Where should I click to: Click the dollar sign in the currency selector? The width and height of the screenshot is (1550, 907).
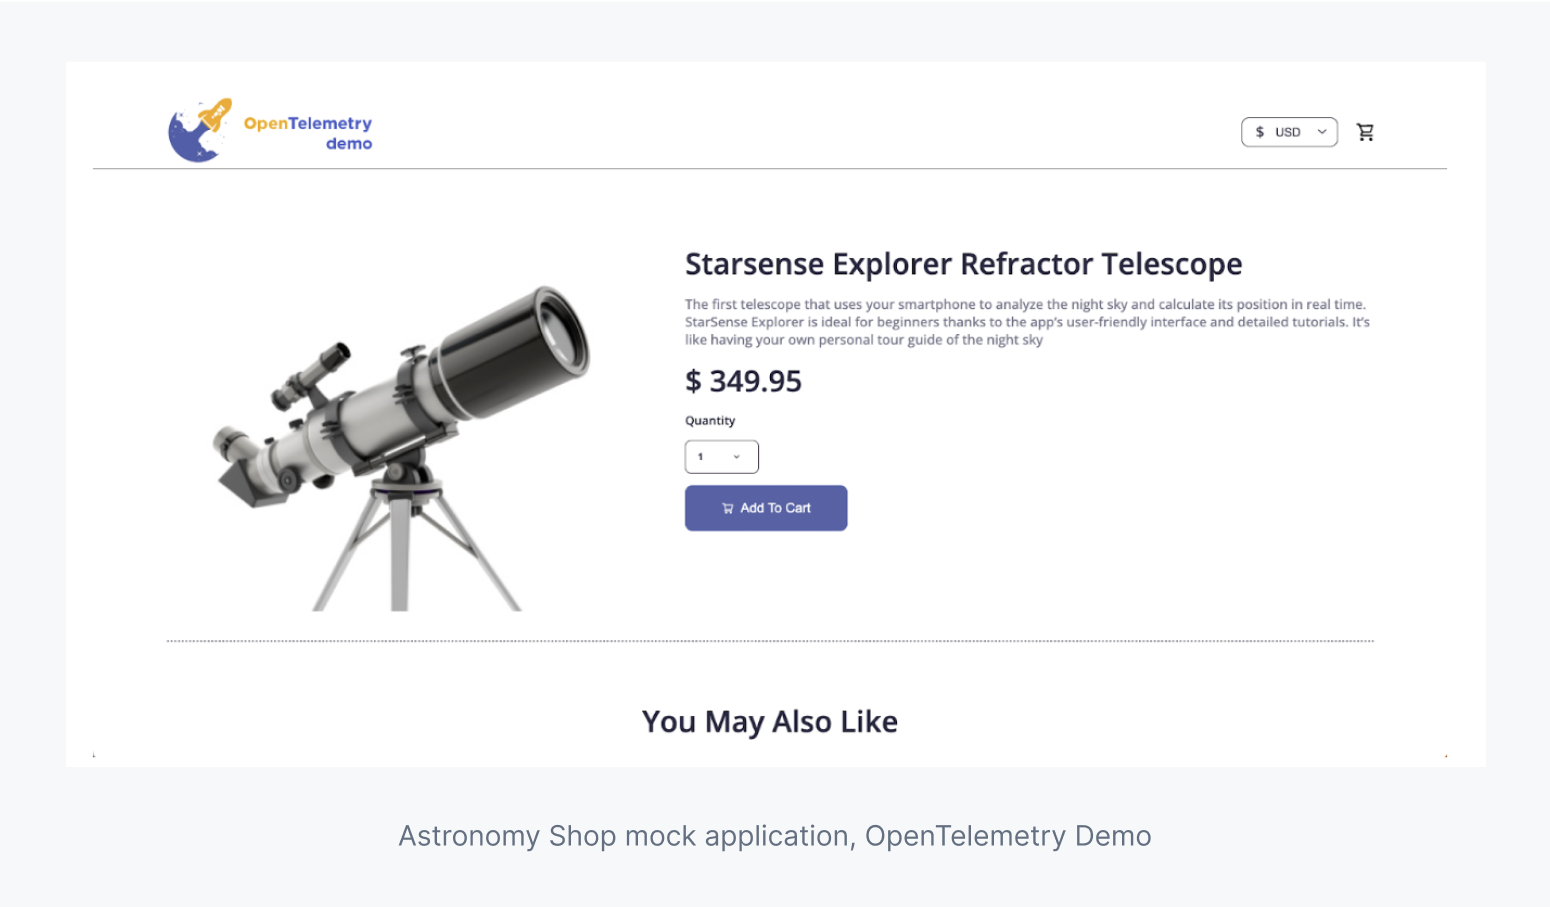click(1260, 131)
